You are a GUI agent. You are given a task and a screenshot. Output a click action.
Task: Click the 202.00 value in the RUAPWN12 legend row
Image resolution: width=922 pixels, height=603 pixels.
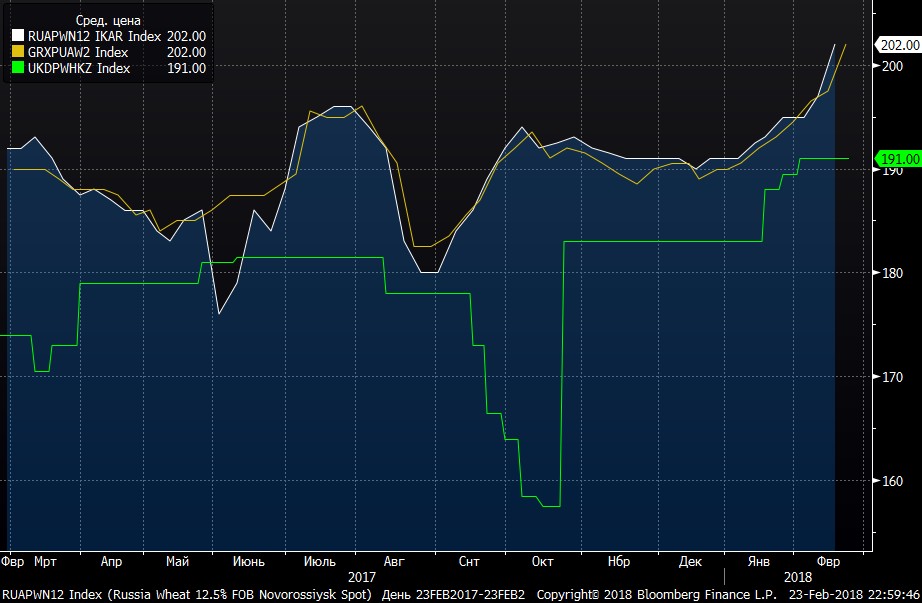[x=186, y=36]
